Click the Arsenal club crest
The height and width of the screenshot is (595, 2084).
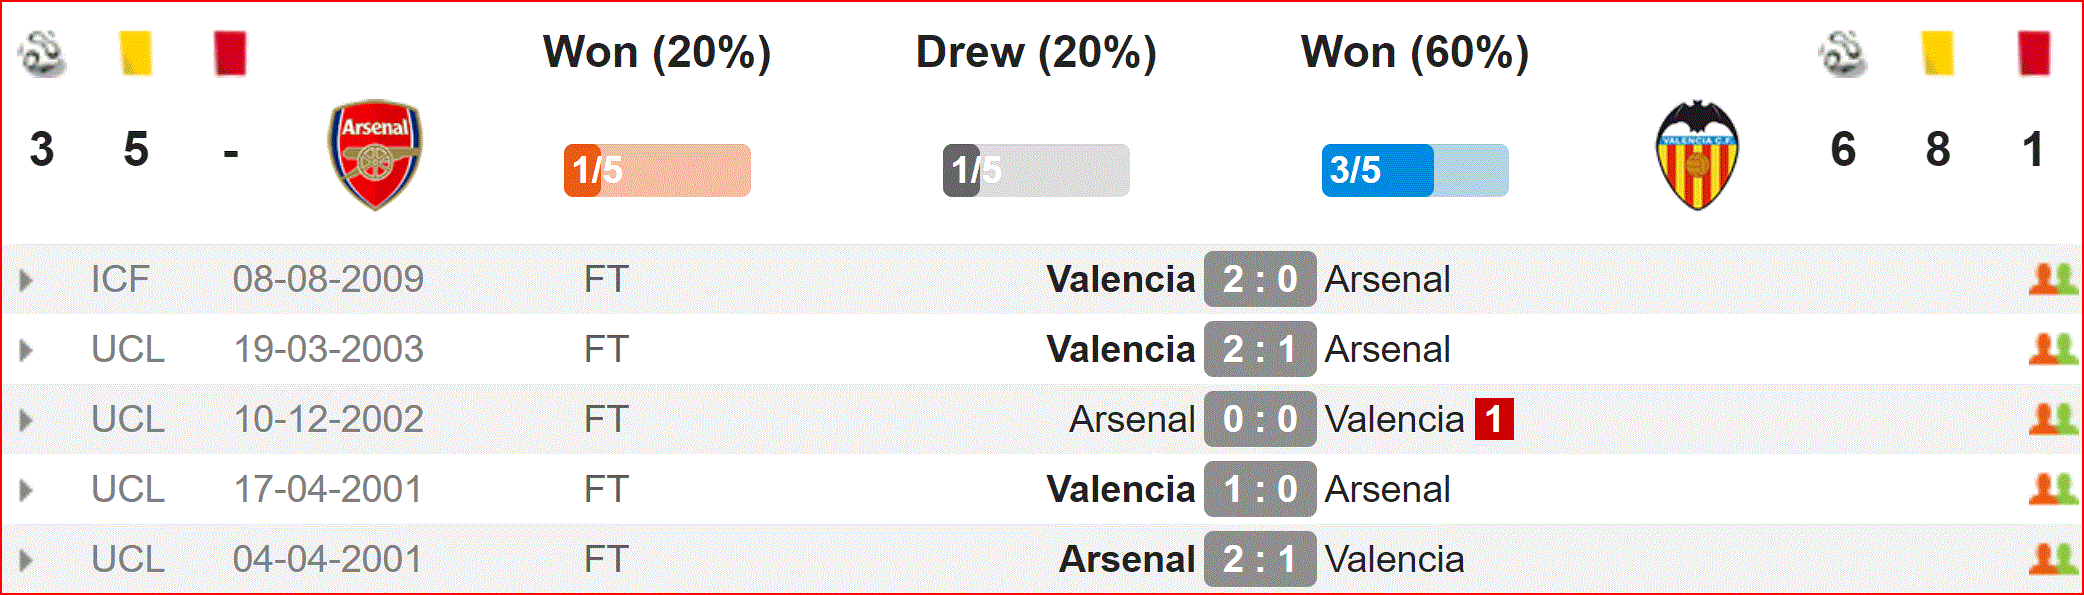click(375, 155)
